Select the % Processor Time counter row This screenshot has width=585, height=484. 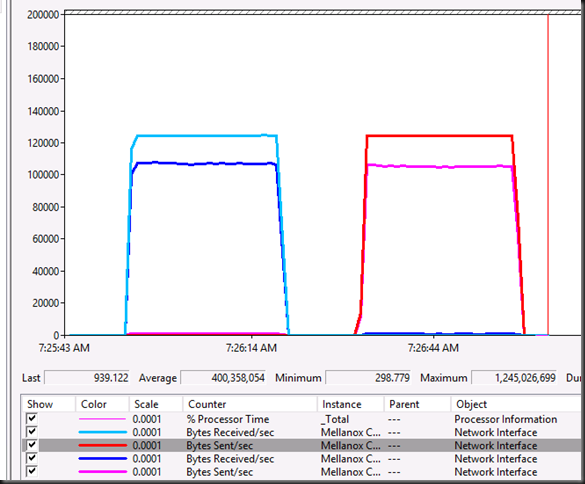click(x=302, y=419)
